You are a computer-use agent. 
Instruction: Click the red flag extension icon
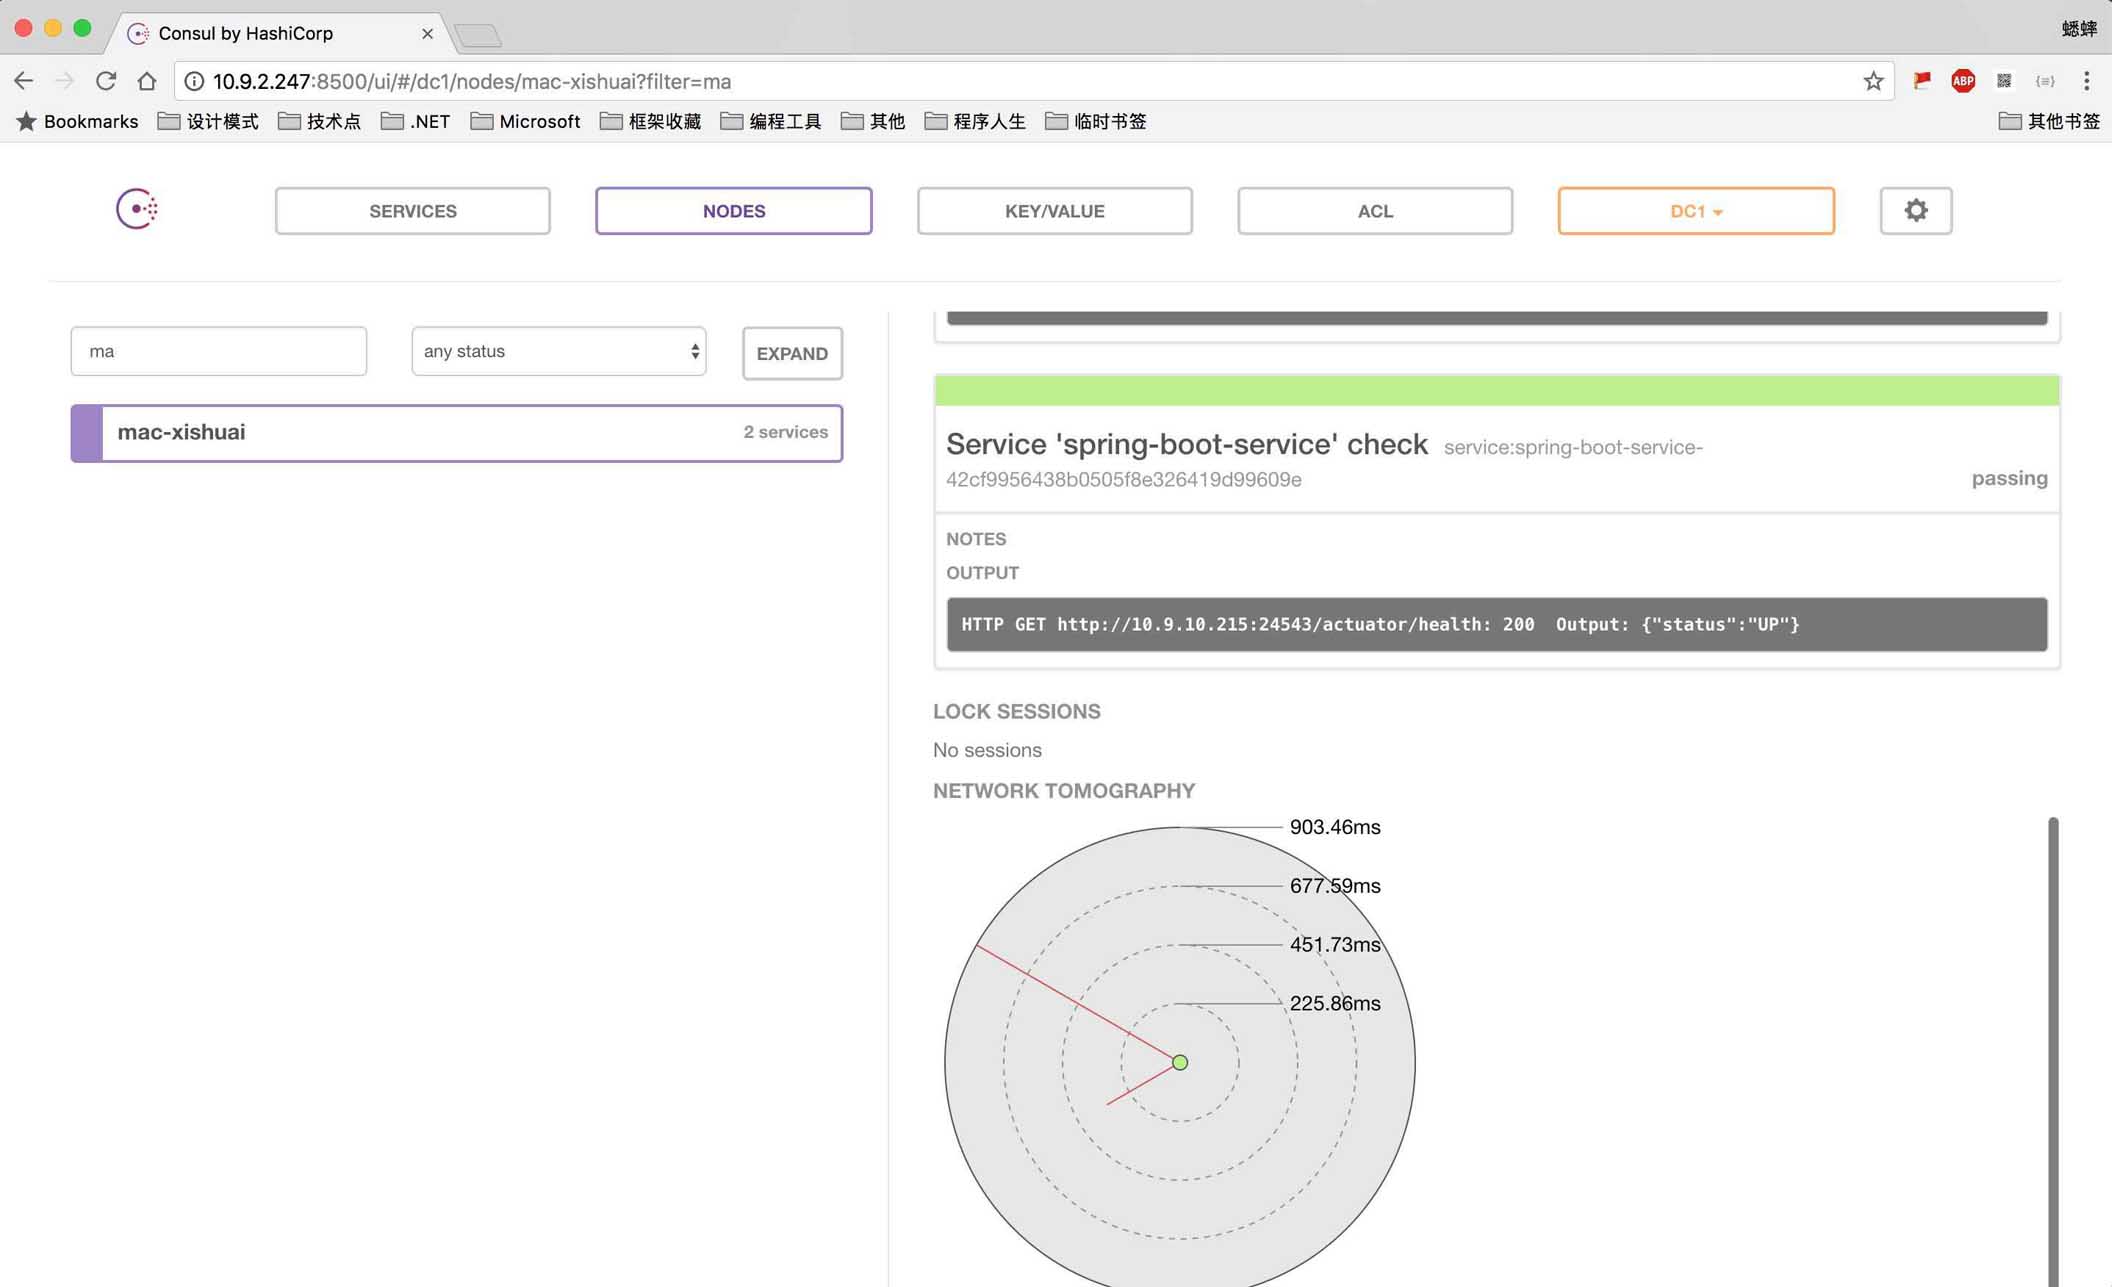(x=1921, y=81)
